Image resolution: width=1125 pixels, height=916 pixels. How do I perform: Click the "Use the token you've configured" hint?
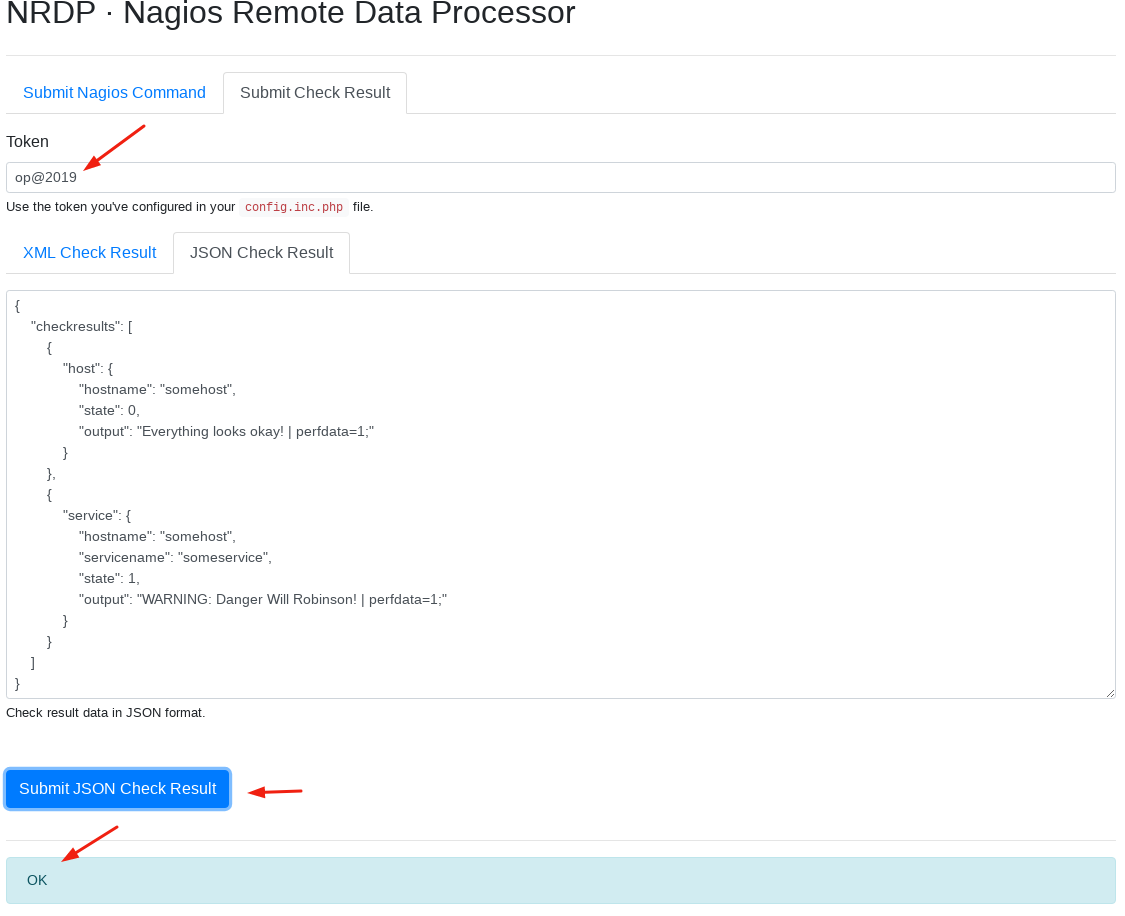click(120, 207)
